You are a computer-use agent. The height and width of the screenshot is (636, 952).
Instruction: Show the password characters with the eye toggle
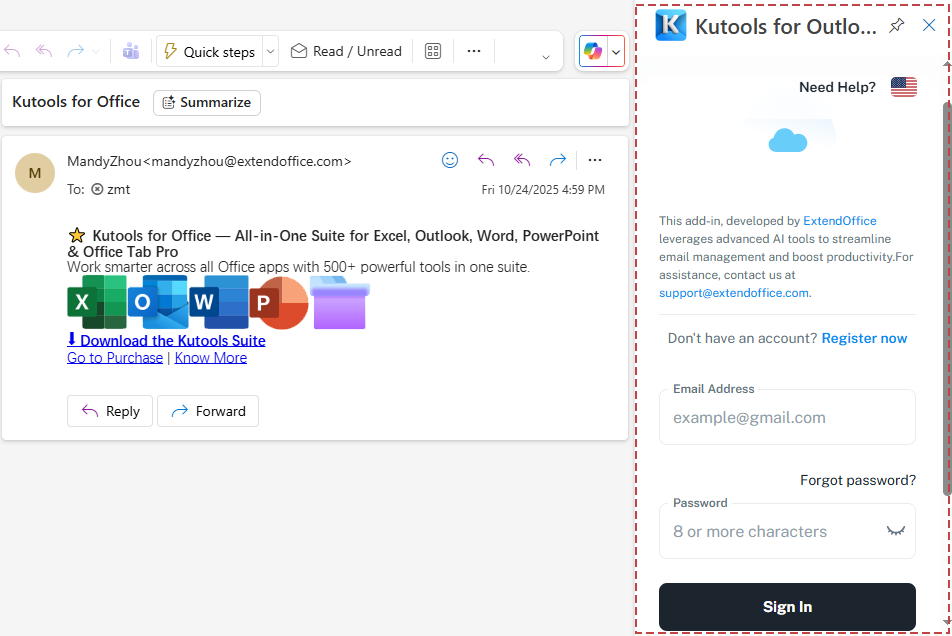coord(896,531)
